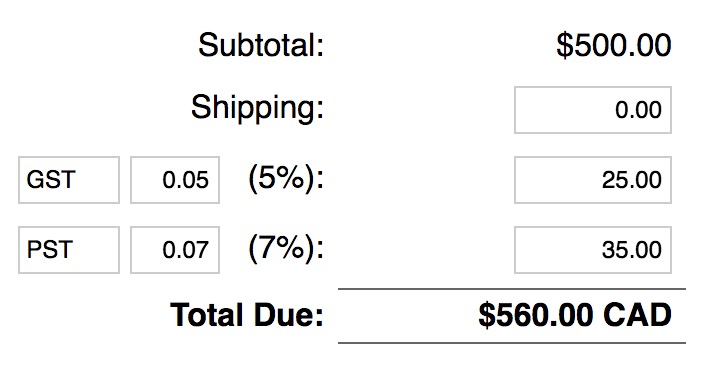Click the Subtotal label
The width and height of the screenshot is (706, 382).
(261, 45)
